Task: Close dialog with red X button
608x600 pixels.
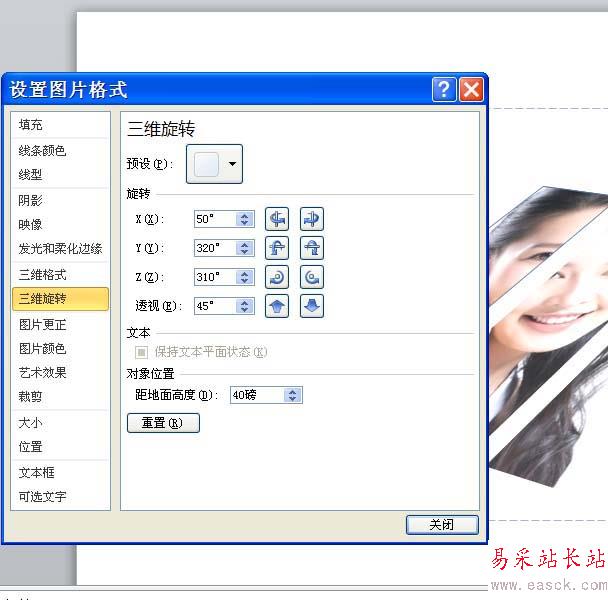Action: tap(471, 90)
